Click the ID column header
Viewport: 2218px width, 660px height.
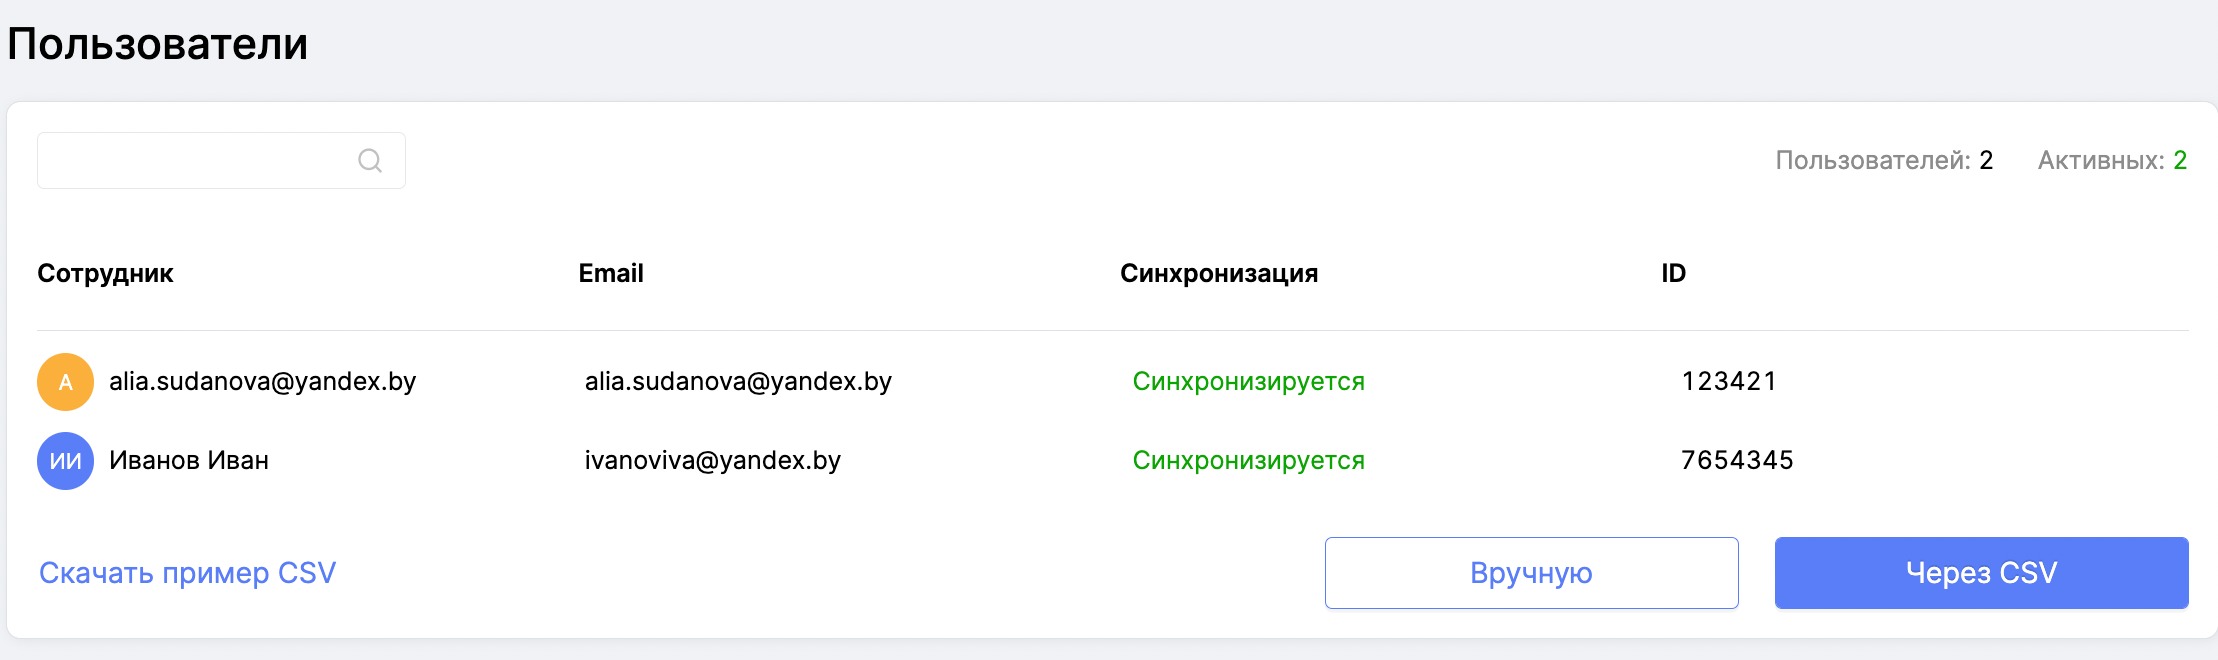[1673, 273]
